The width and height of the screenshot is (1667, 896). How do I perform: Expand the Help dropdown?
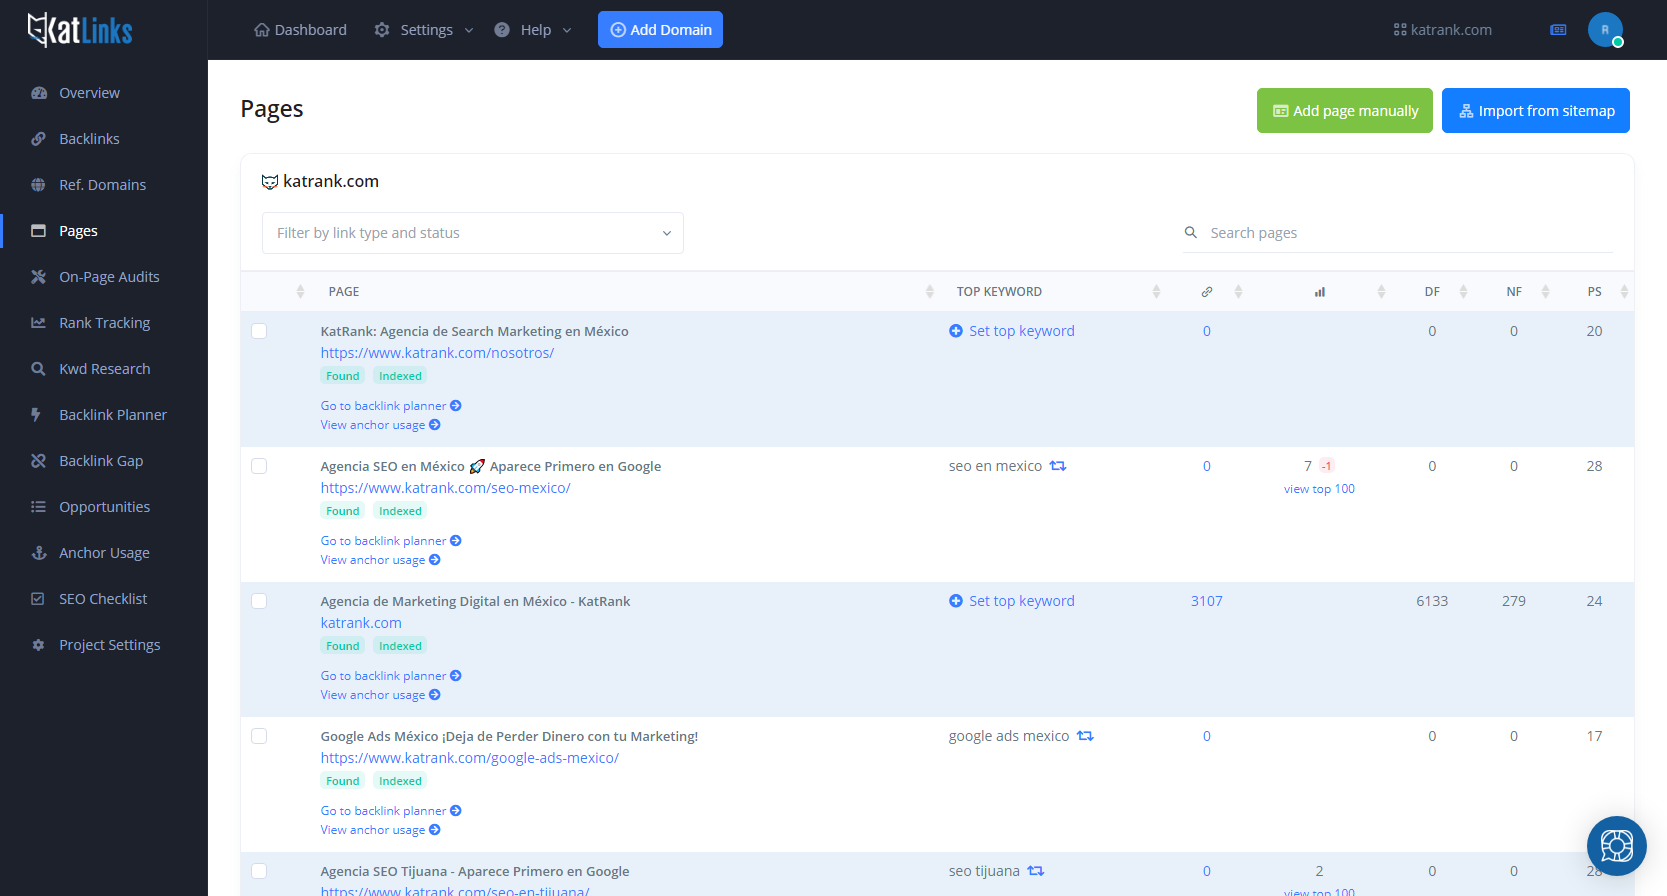tap(534, 30)
